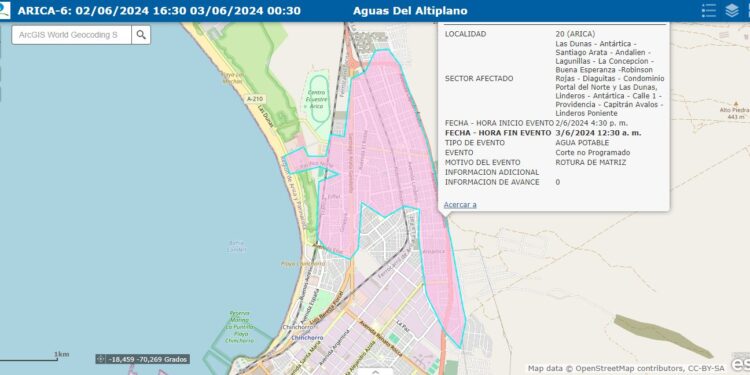The width and height of the screenshot is (750, 375).
Task: Click the 'TIPO DE EVENTO' label
Action: tap(474, 143)
